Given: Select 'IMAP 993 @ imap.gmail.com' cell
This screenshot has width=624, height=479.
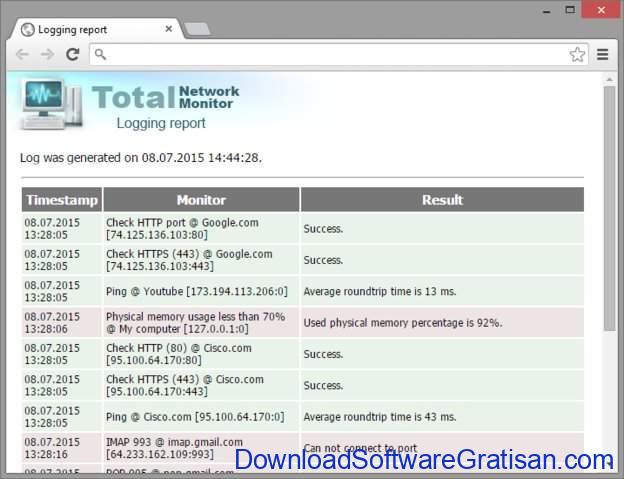Looking at the screenshot, I should (201, 448).
